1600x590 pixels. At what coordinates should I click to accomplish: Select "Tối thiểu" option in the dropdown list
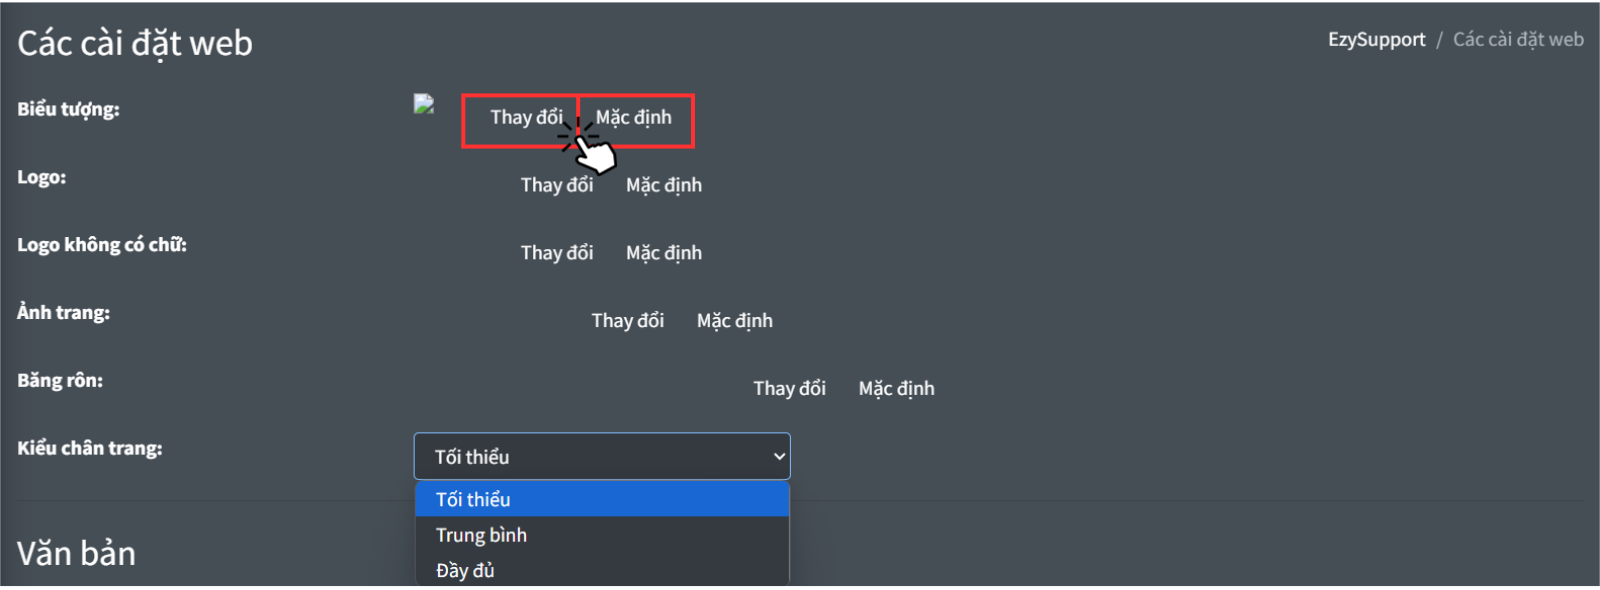pos(474,500)
